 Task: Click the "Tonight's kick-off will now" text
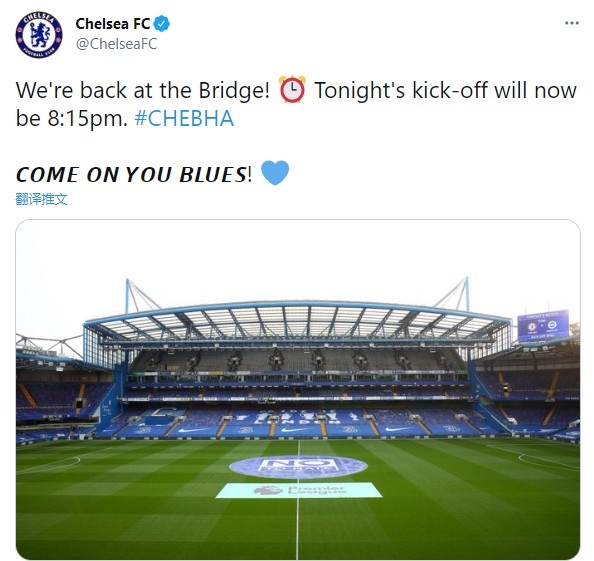point(446,91)
